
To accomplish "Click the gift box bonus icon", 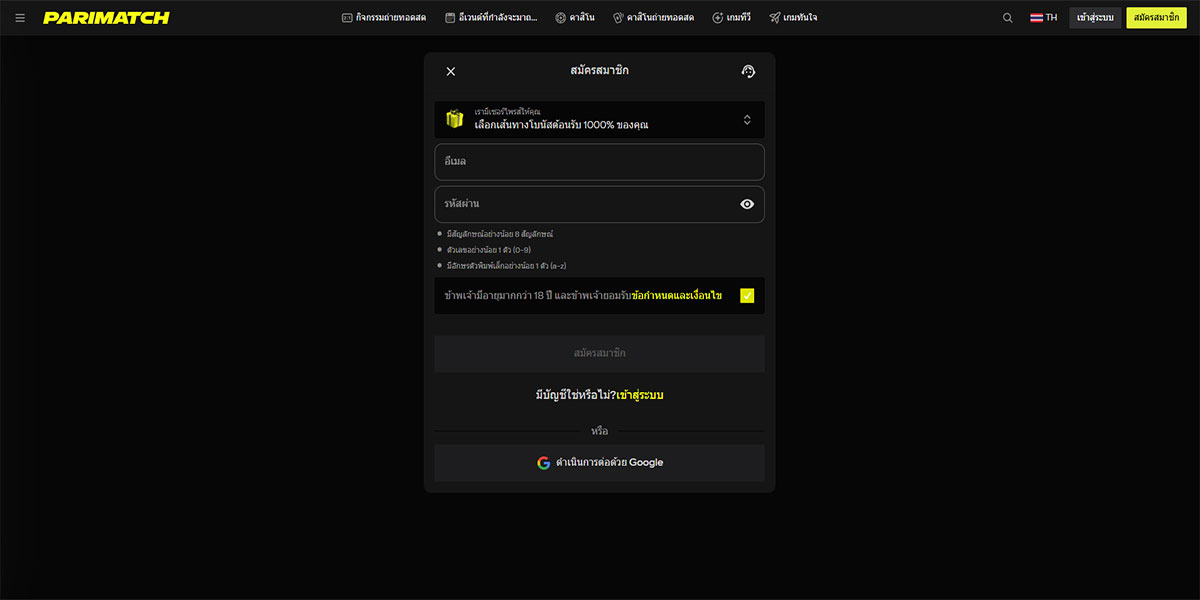I will 455,120.
